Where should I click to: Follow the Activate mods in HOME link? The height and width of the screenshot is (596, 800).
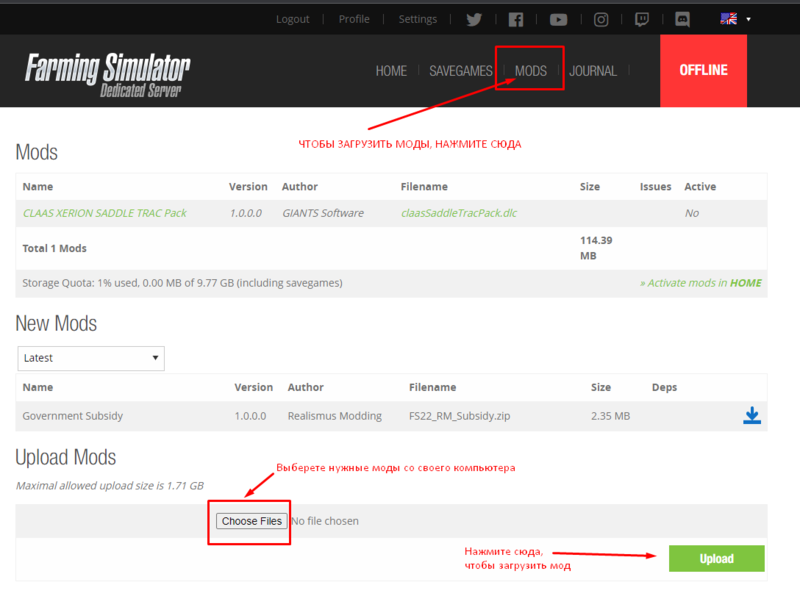coord(701,283)
